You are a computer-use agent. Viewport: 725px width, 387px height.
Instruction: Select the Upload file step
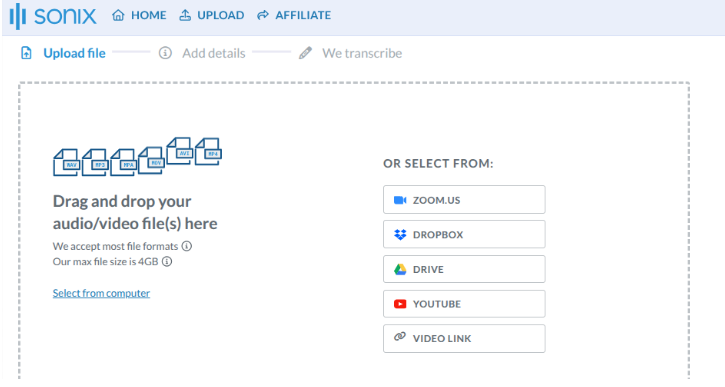click(64, 53)
